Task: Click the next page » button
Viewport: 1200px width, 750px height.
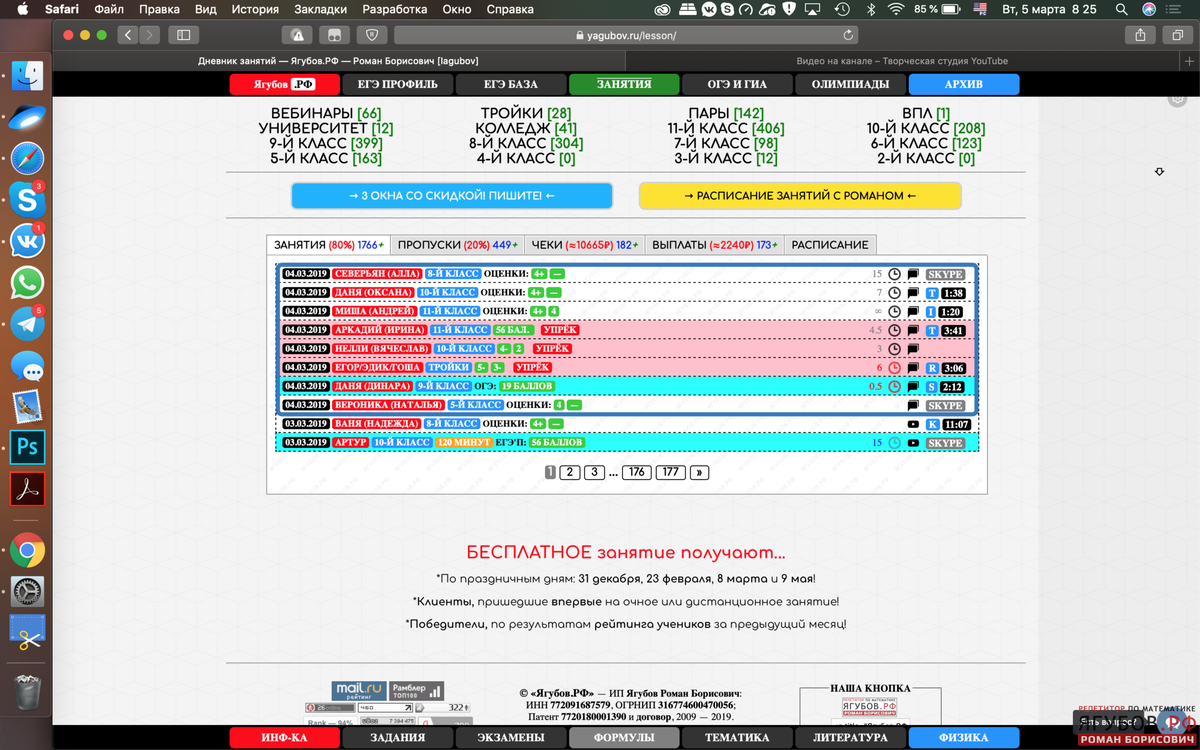Action: pos(699,472)
